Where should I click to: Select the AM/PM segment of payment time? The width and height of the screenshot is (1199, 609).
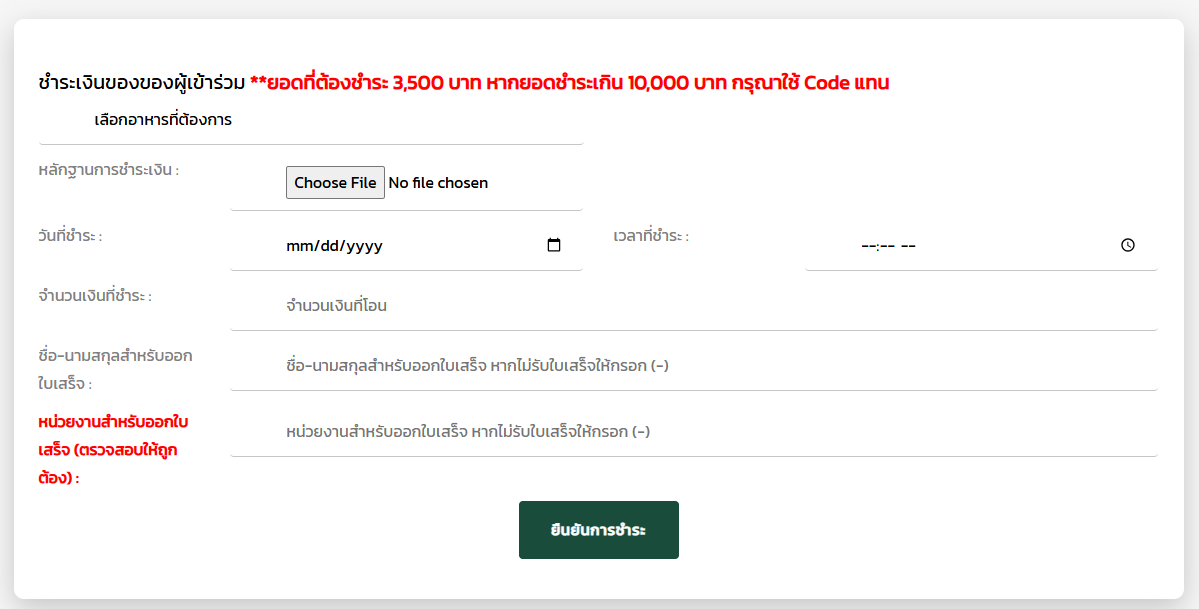908,246
